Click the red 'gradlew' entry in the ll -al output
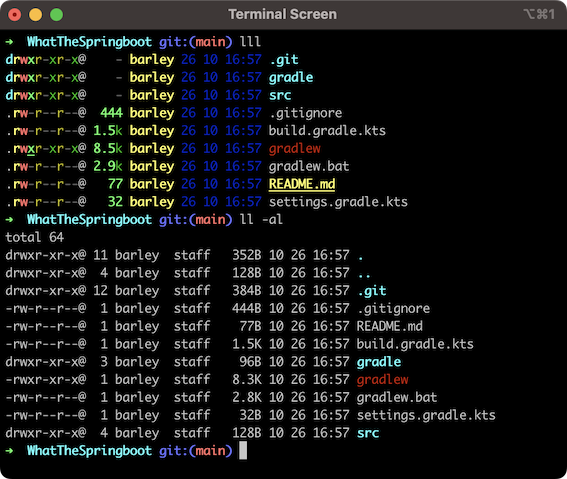This screenshot has height=479, width=567. 383,380
